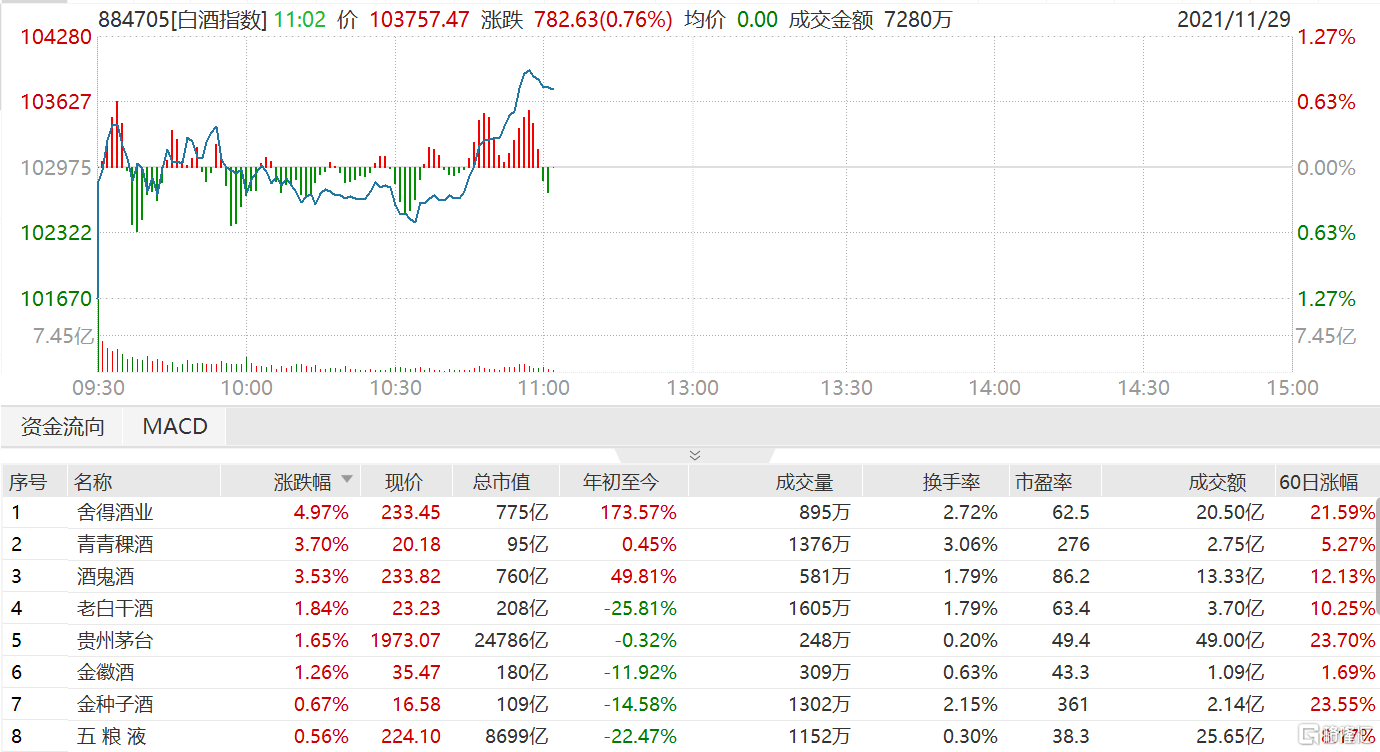The height and width of the screenshot is (752, 1380).
Task: Click the index price 103757.47
Action: (419, 19)
